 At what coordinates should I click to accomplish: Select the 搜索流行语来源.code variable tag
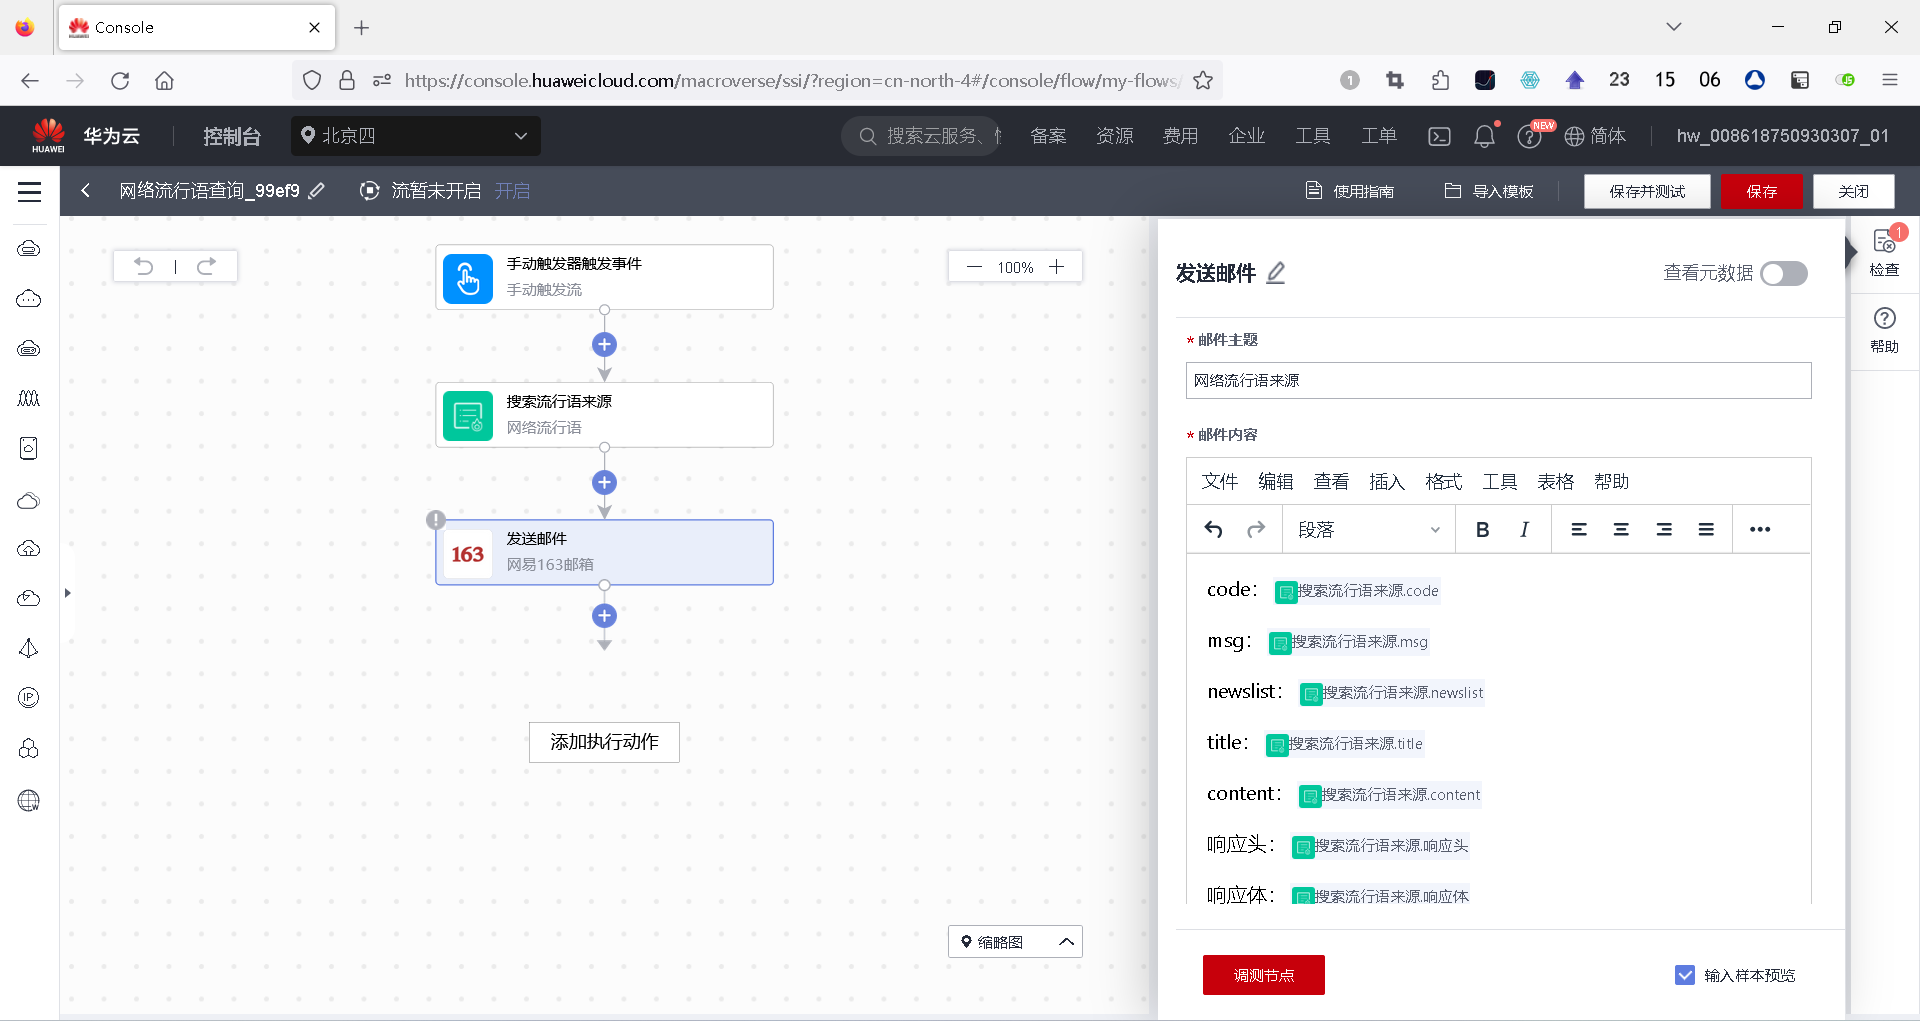[x=1358, y=591]
